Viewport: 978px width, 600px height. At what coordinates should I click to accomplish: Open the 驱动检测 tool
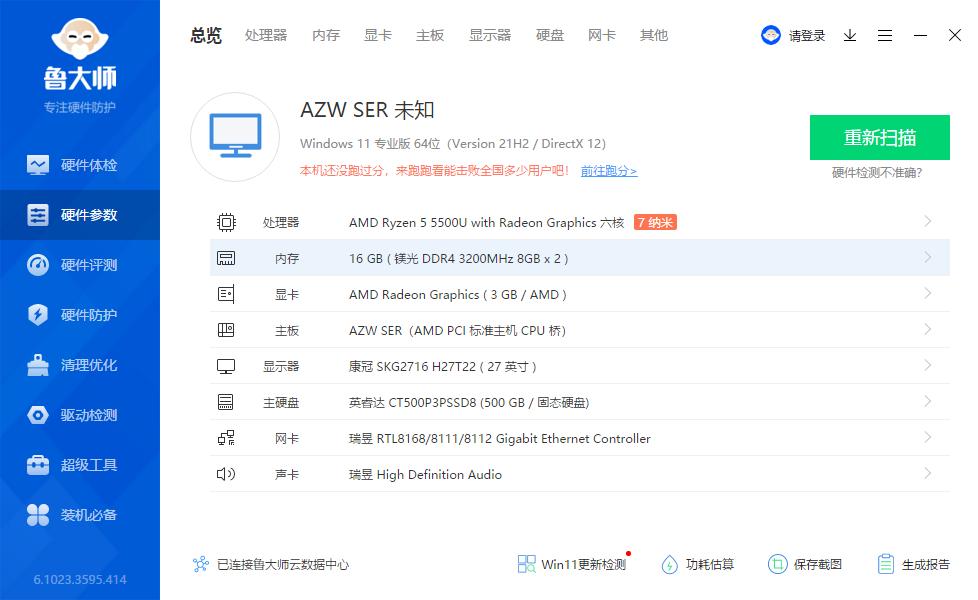click(80, 414)
